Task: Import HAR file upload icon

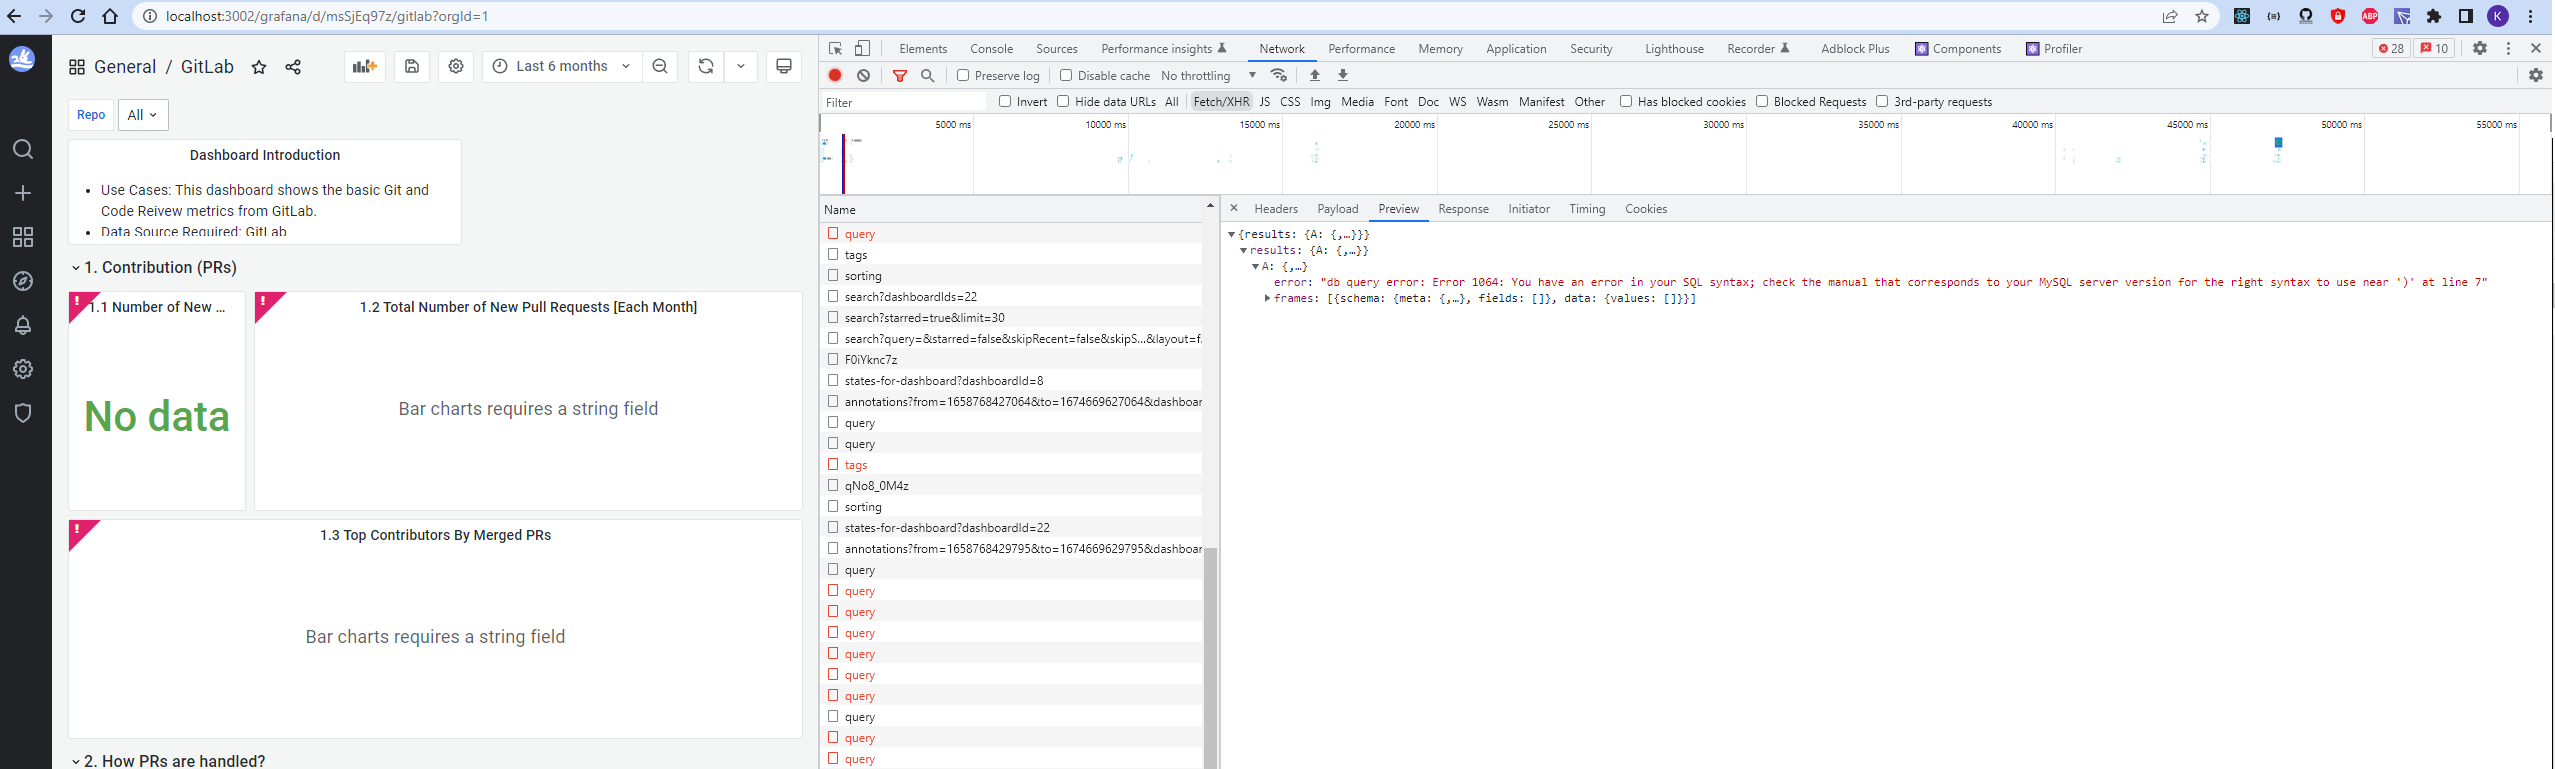Action: coord(1315,75)
